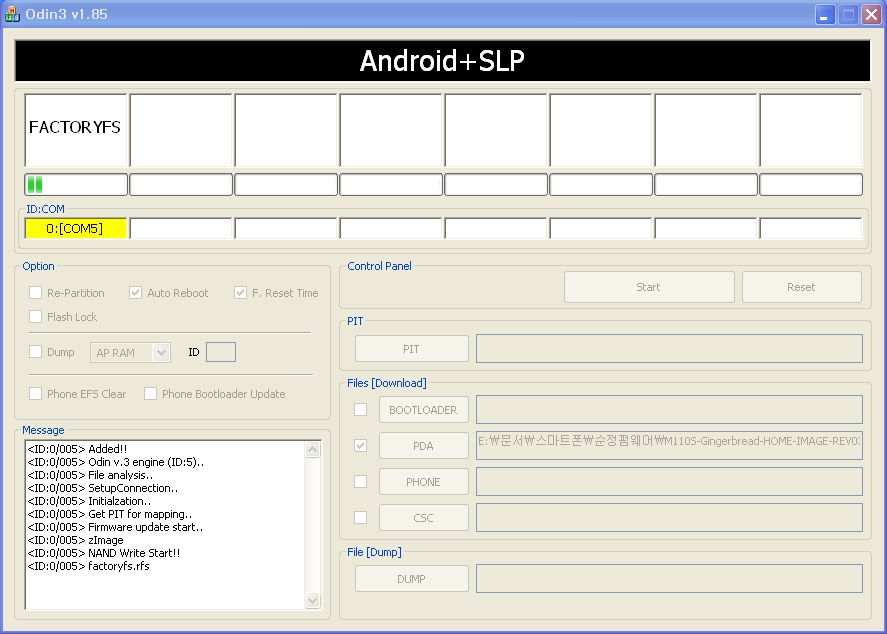Toggle the Re-Partition checkbox
887x634 pixels.
tap(36, 293)
